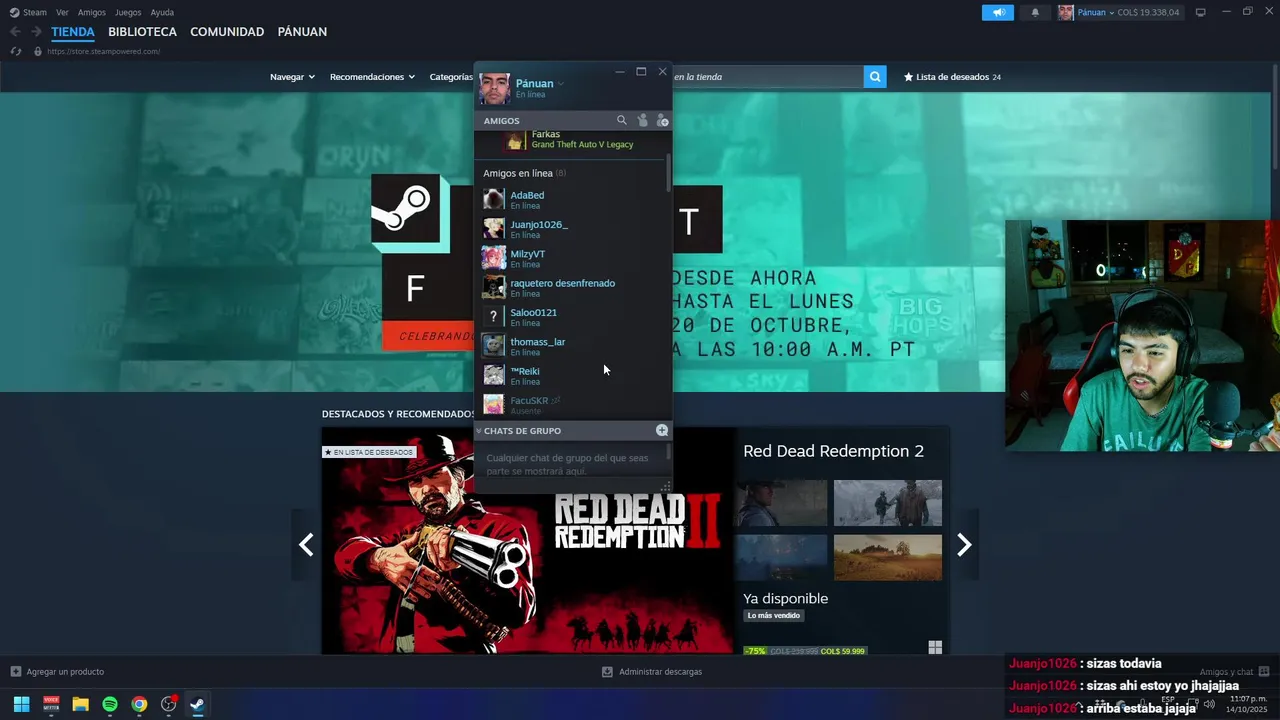This screenshot has width=1280, height=720.
Task: Open Windows Start menu
Action: click(21, 704)
